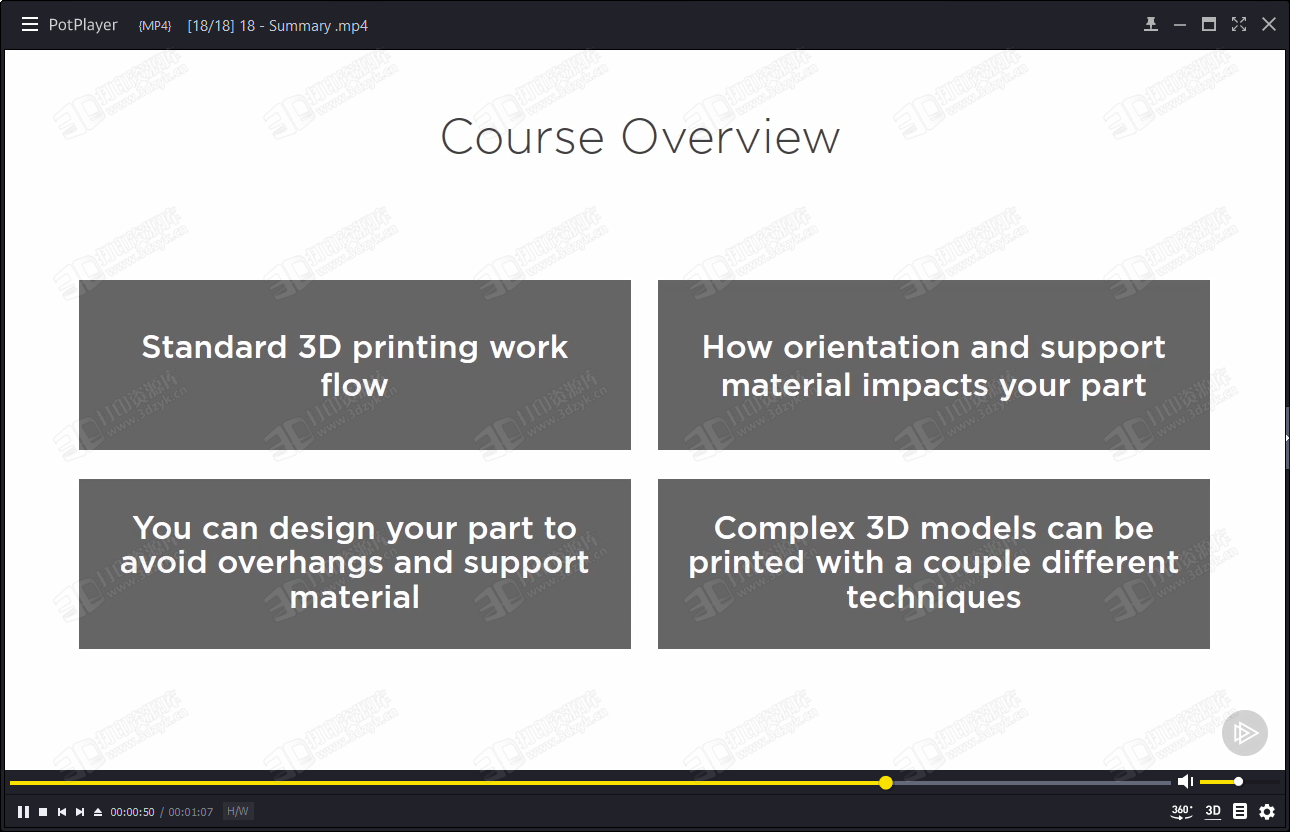Enable 360 degree video mode

pos(1182,811)
